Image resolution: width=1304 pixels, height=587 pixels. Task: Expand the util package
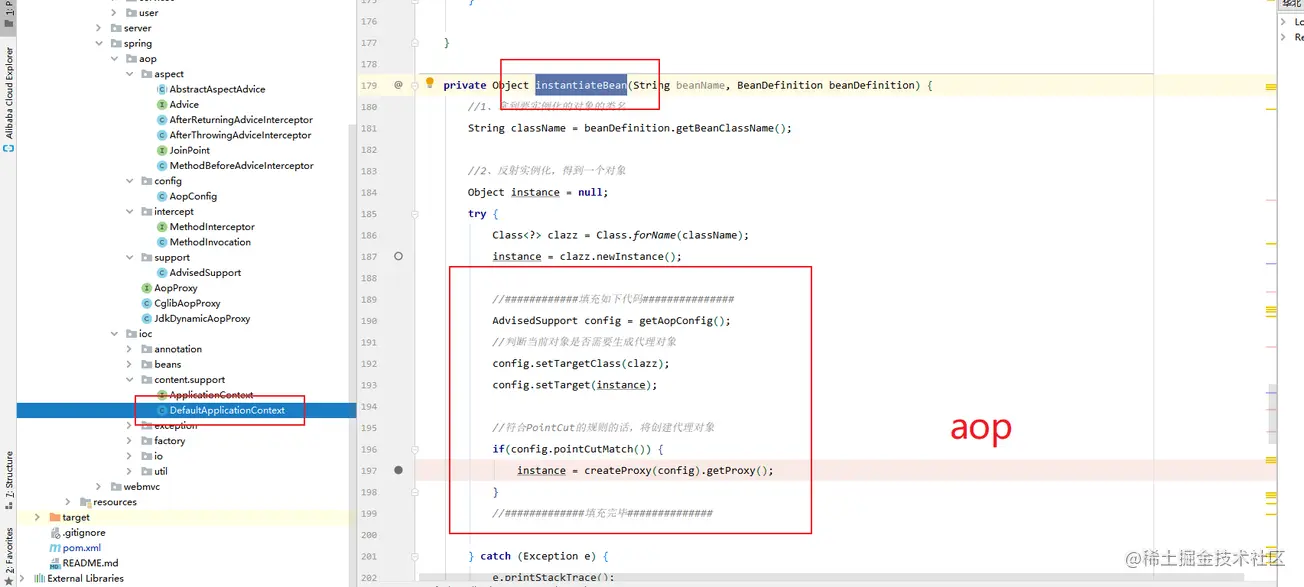click(129, 471)
